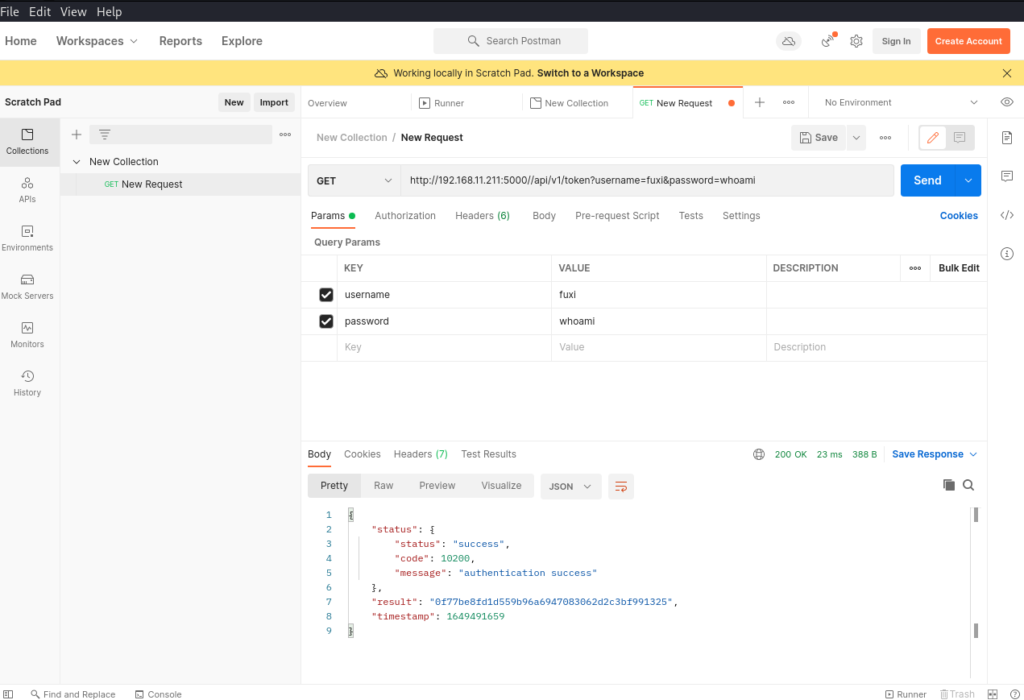Image resolution: width=1024 pixels, height=700 pixels.
Task: Close the Scratch Pad banner
Action: point(1007,73)
